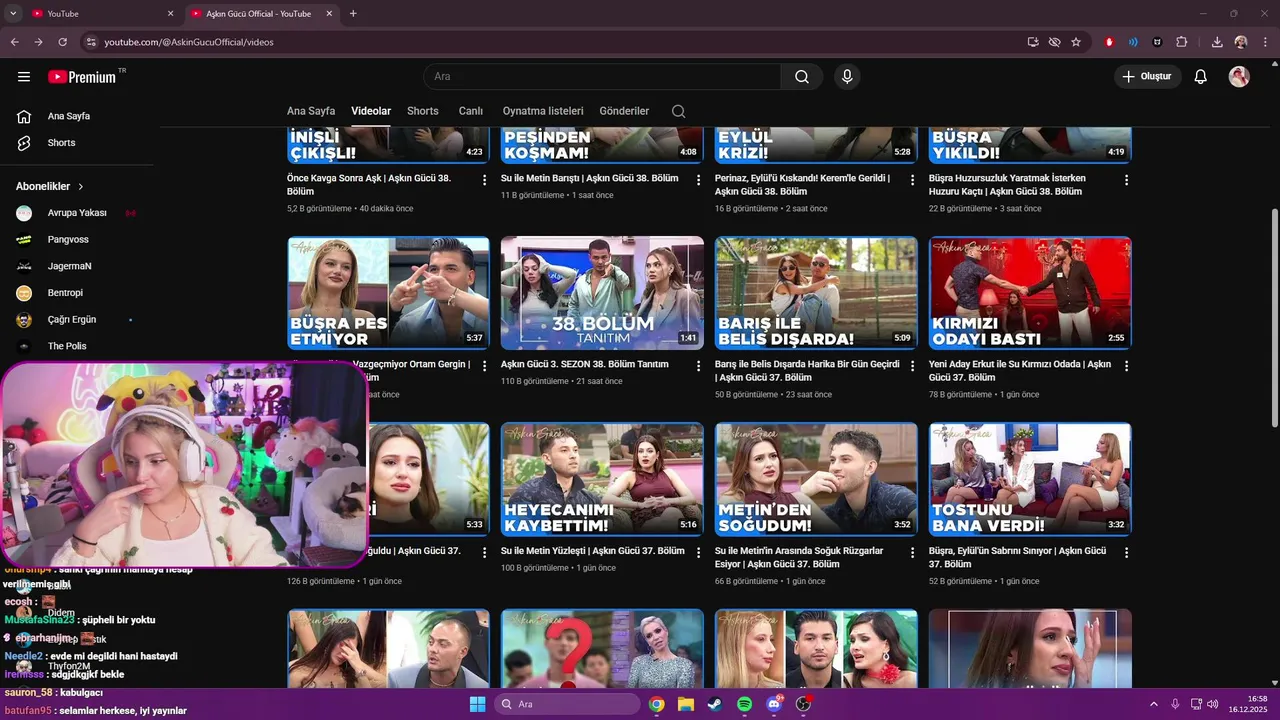Toggle the crossed-eye tracking protection icon
Screen dimensions: 1280x720
pyautogui.click(x=1054, y=42)
